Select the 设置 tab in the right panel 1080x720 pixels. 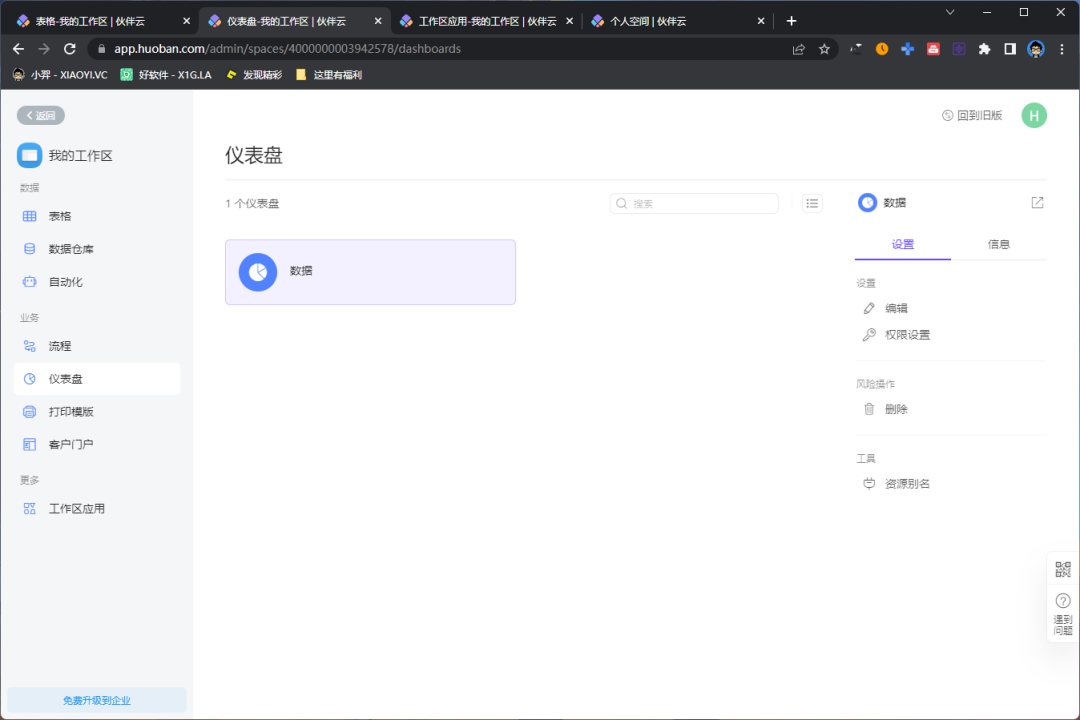pyautogui.click(x=903, y=243)
